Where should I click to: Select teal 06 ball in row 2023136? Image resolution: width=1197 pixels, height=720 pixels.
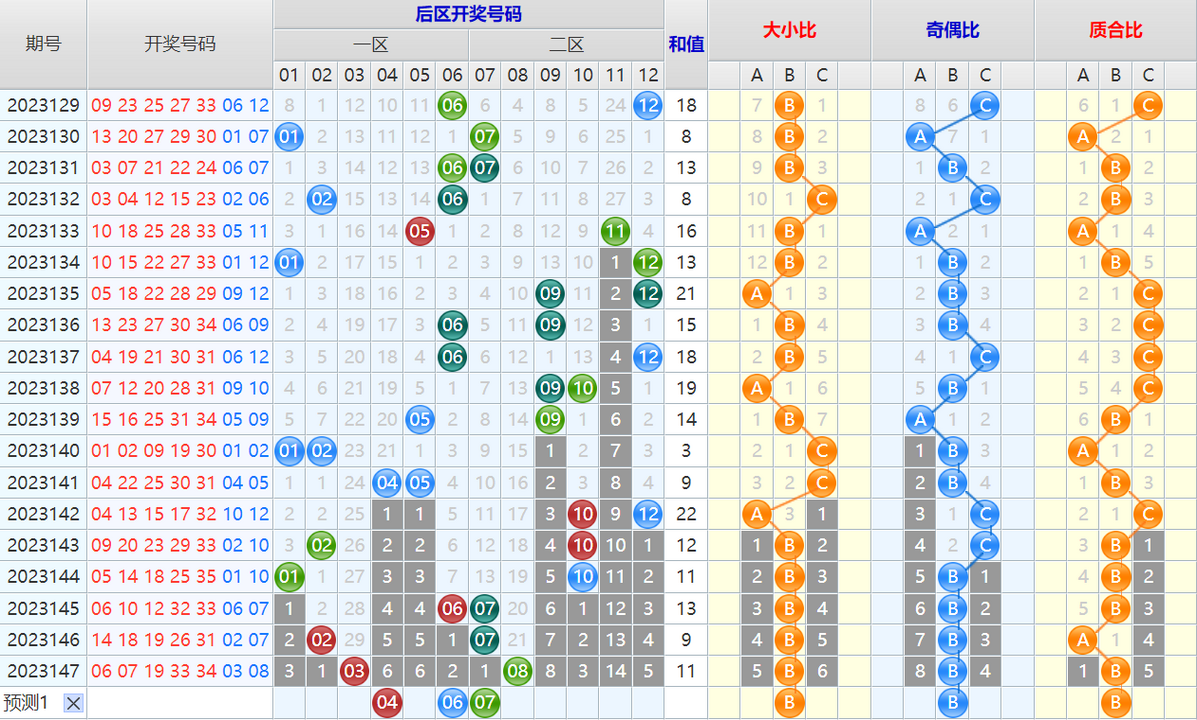coord(452,325)
